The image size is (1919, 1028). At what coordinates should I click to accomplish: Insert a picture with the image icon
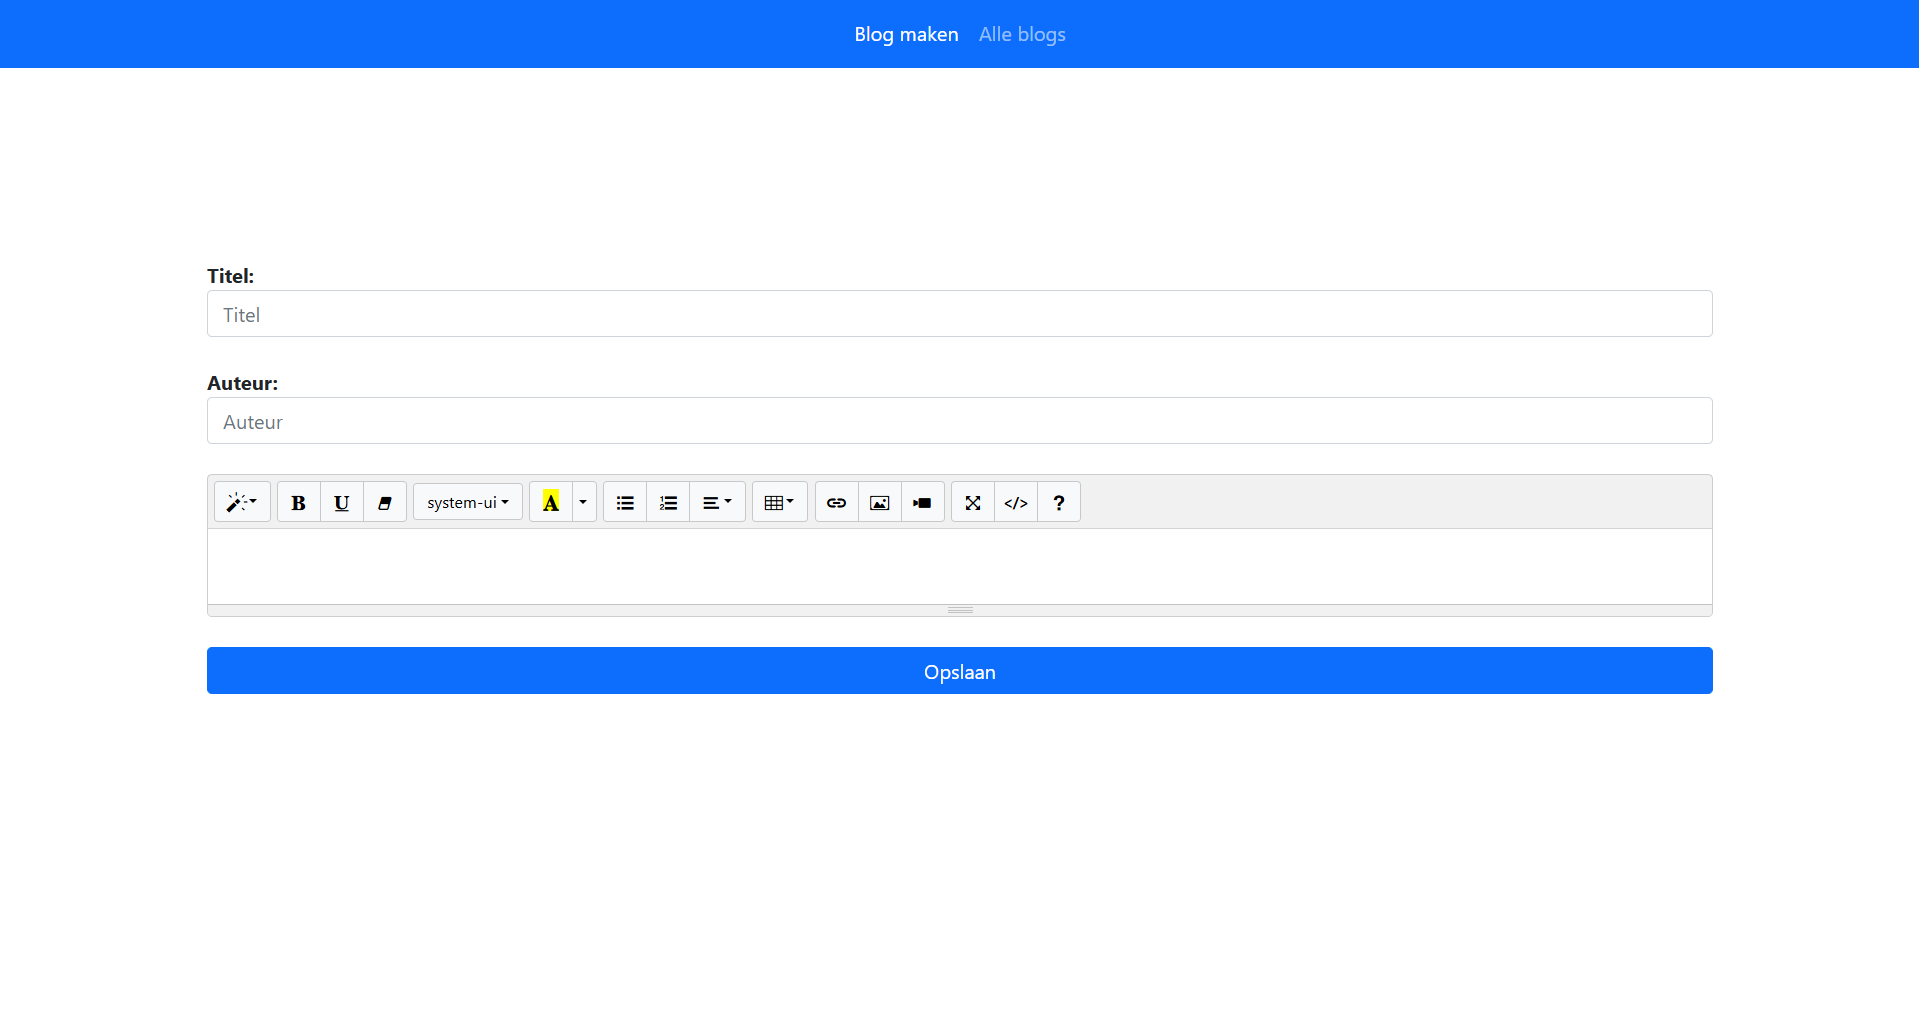(879, 503)
